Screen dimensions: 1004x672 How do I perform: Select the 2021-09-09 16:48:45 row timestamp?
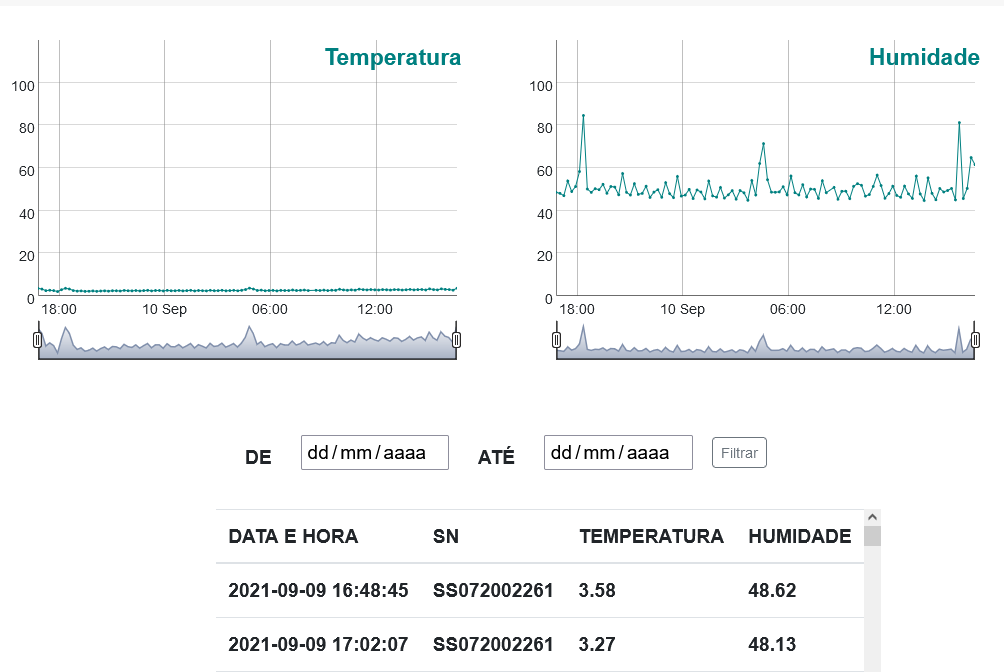318,590
